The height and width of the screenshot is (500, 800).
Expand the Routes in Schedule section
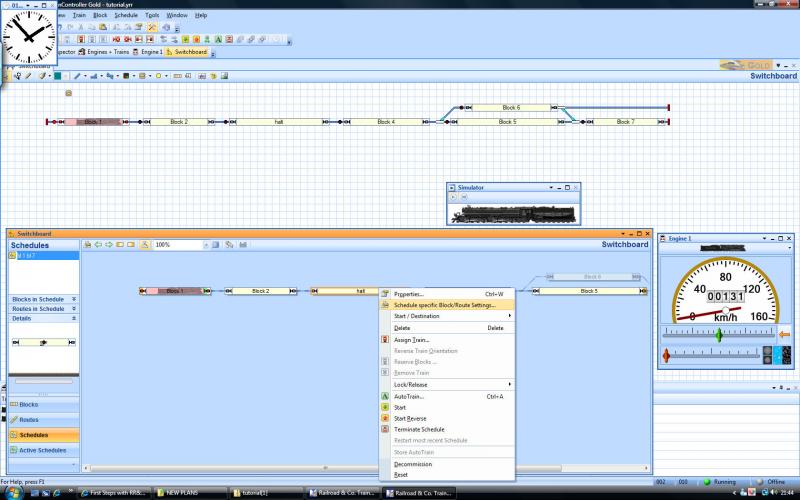(x=73, y=309)
